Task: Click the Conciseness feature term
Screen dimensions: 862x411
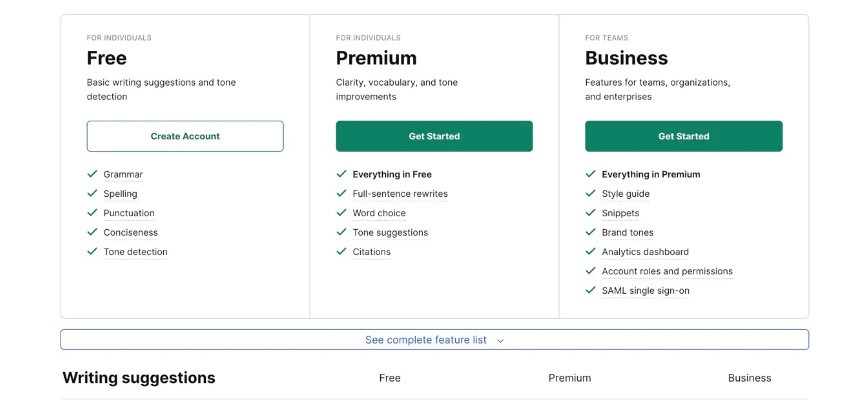Action: (130, 232)
